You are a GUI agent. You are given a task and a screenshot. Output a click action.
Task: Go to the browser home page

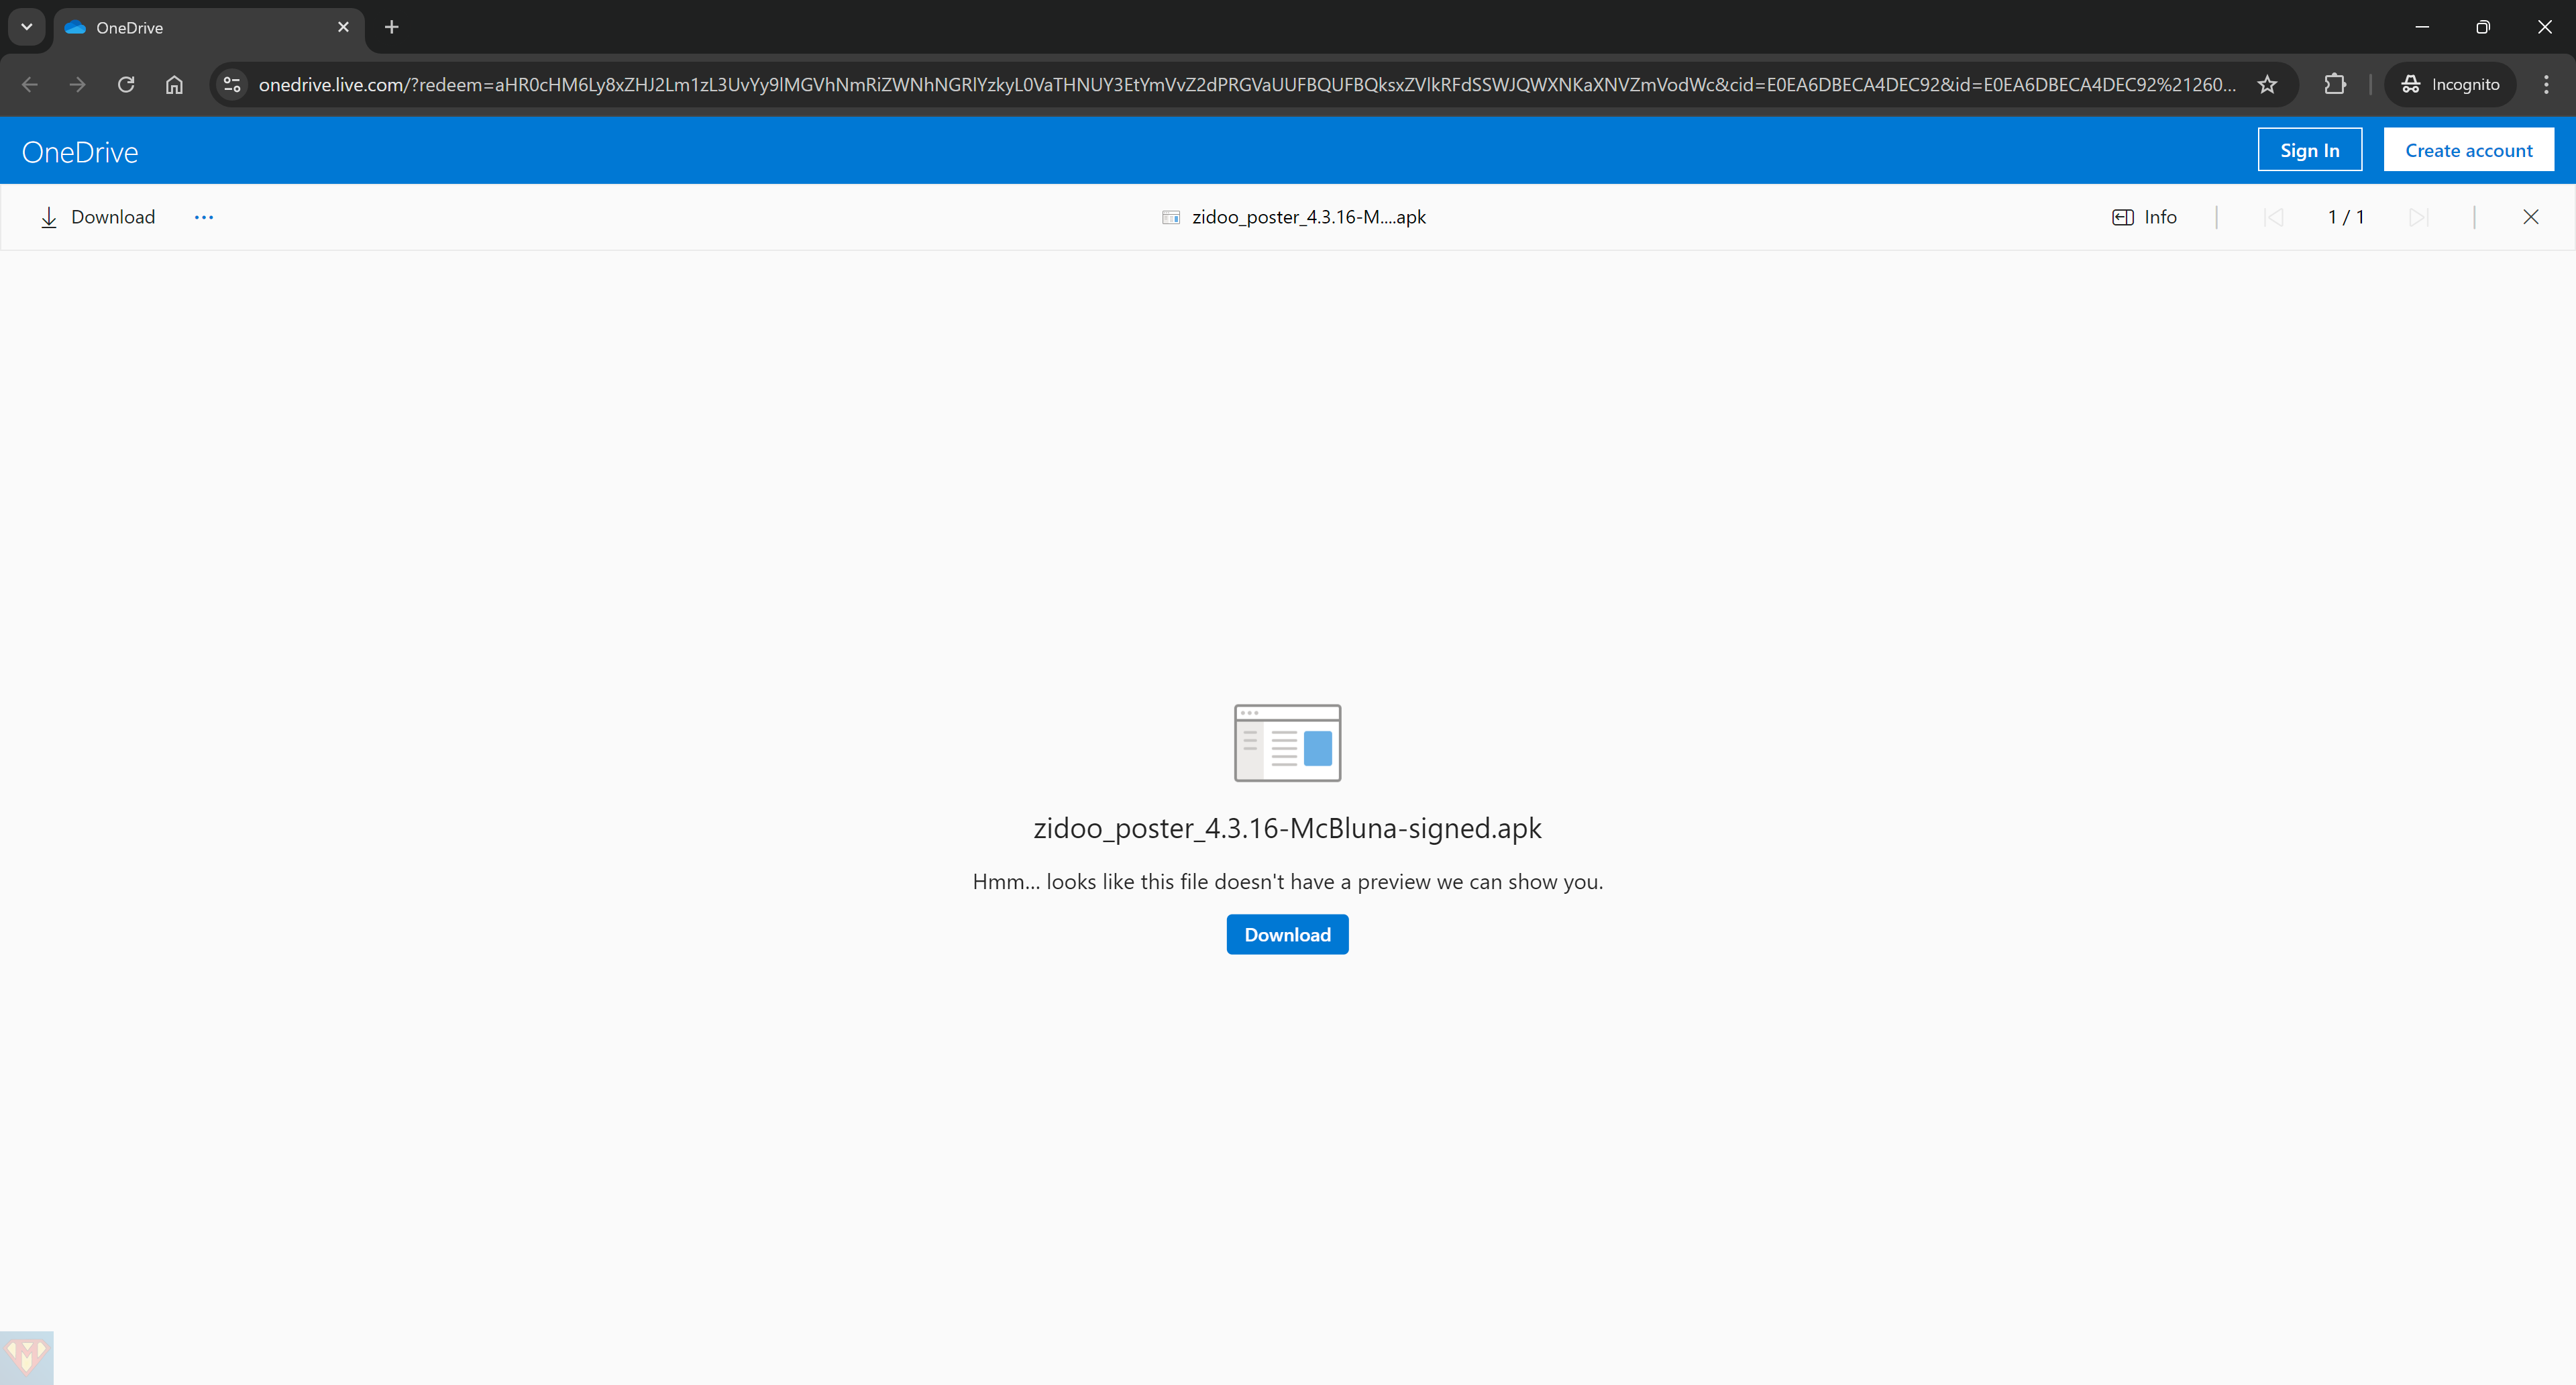tap(174, 85)
